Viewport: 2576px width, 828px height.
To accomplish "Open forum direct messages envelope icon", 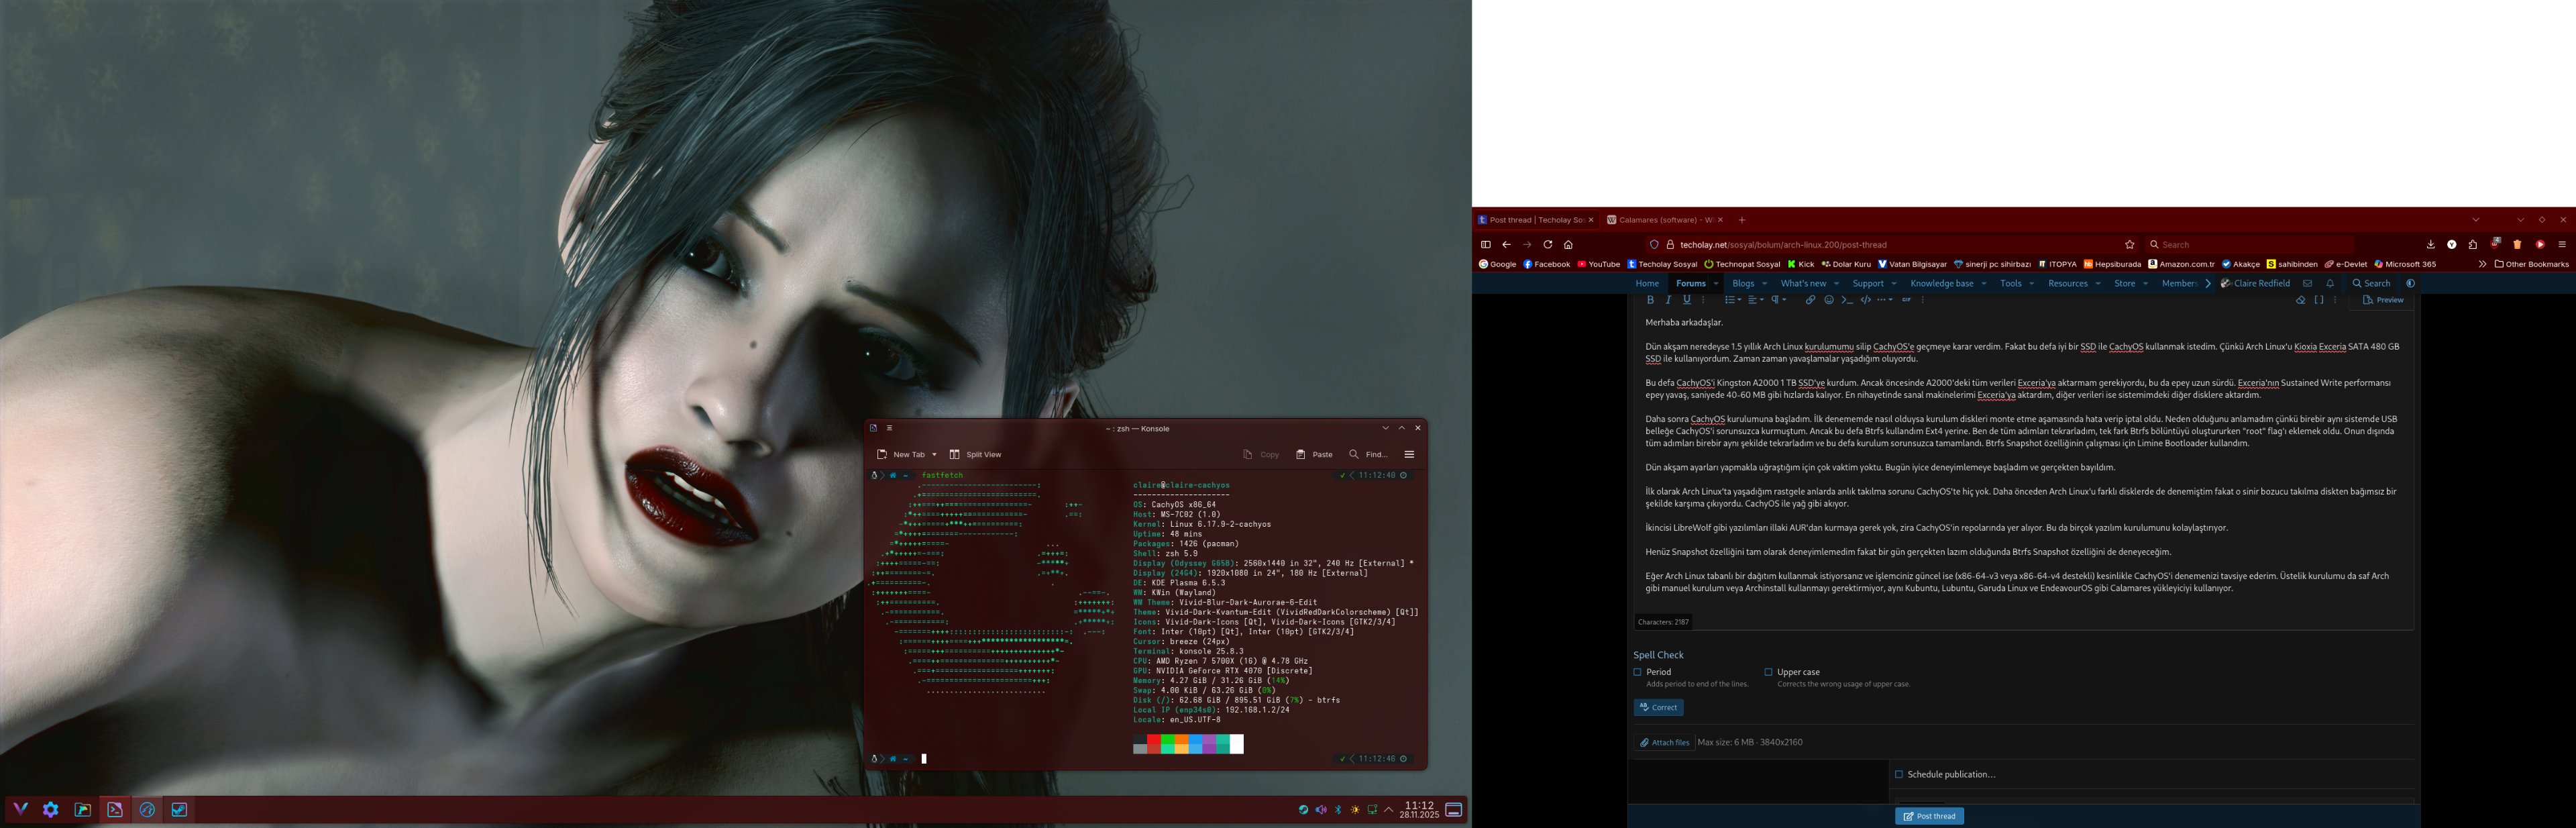I will pos(2308,284).
